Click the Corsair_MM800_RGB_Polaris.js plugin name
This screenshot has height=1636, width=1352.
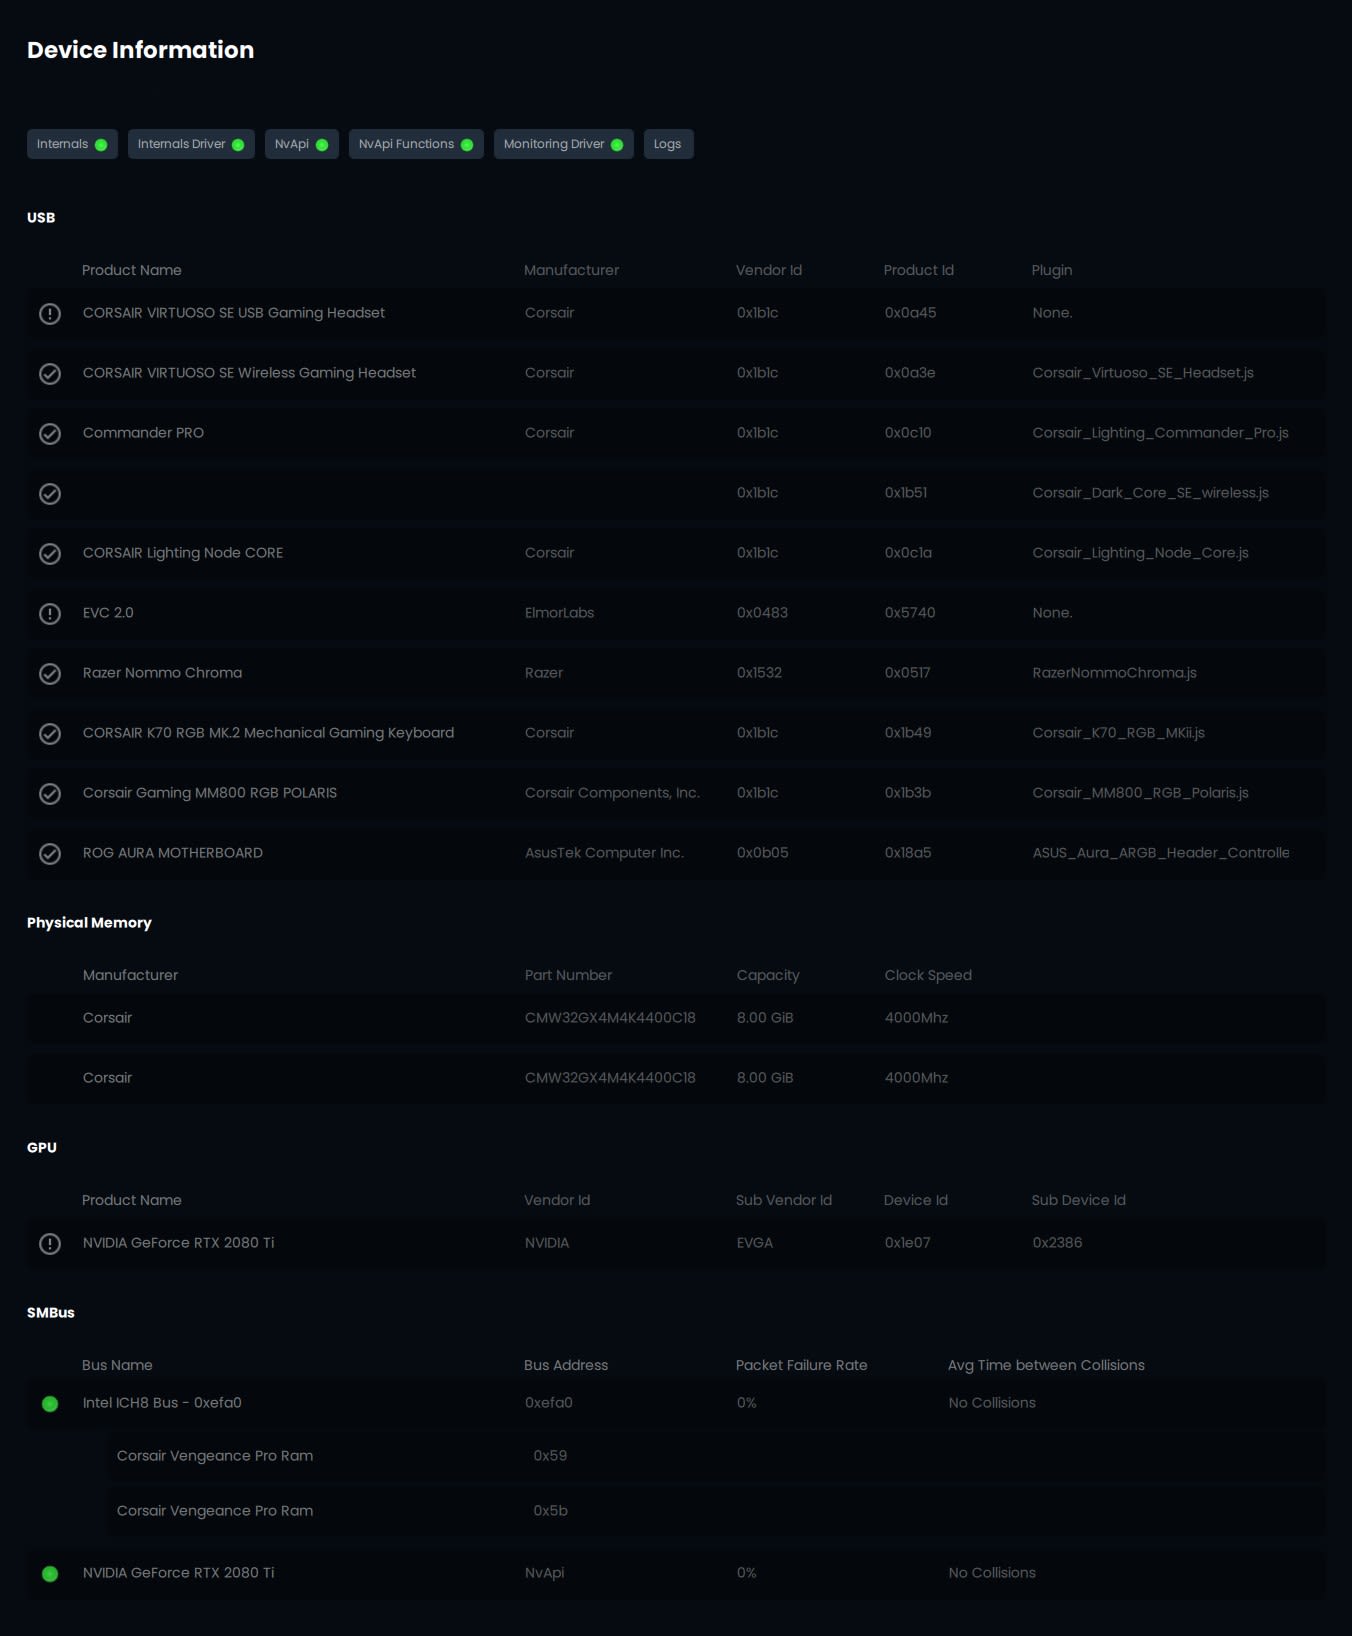click(1141, 793)
